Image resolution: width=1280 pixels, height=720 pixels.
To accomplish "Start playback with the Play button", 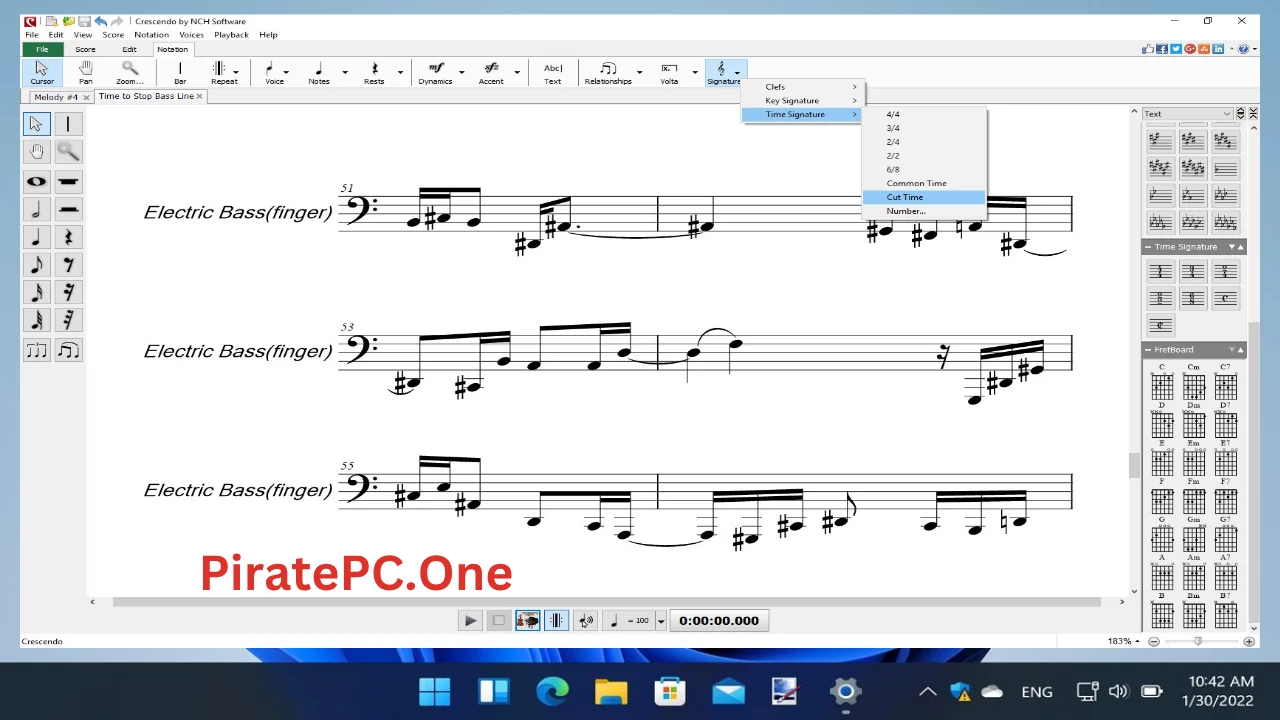I will pos(470,620).
